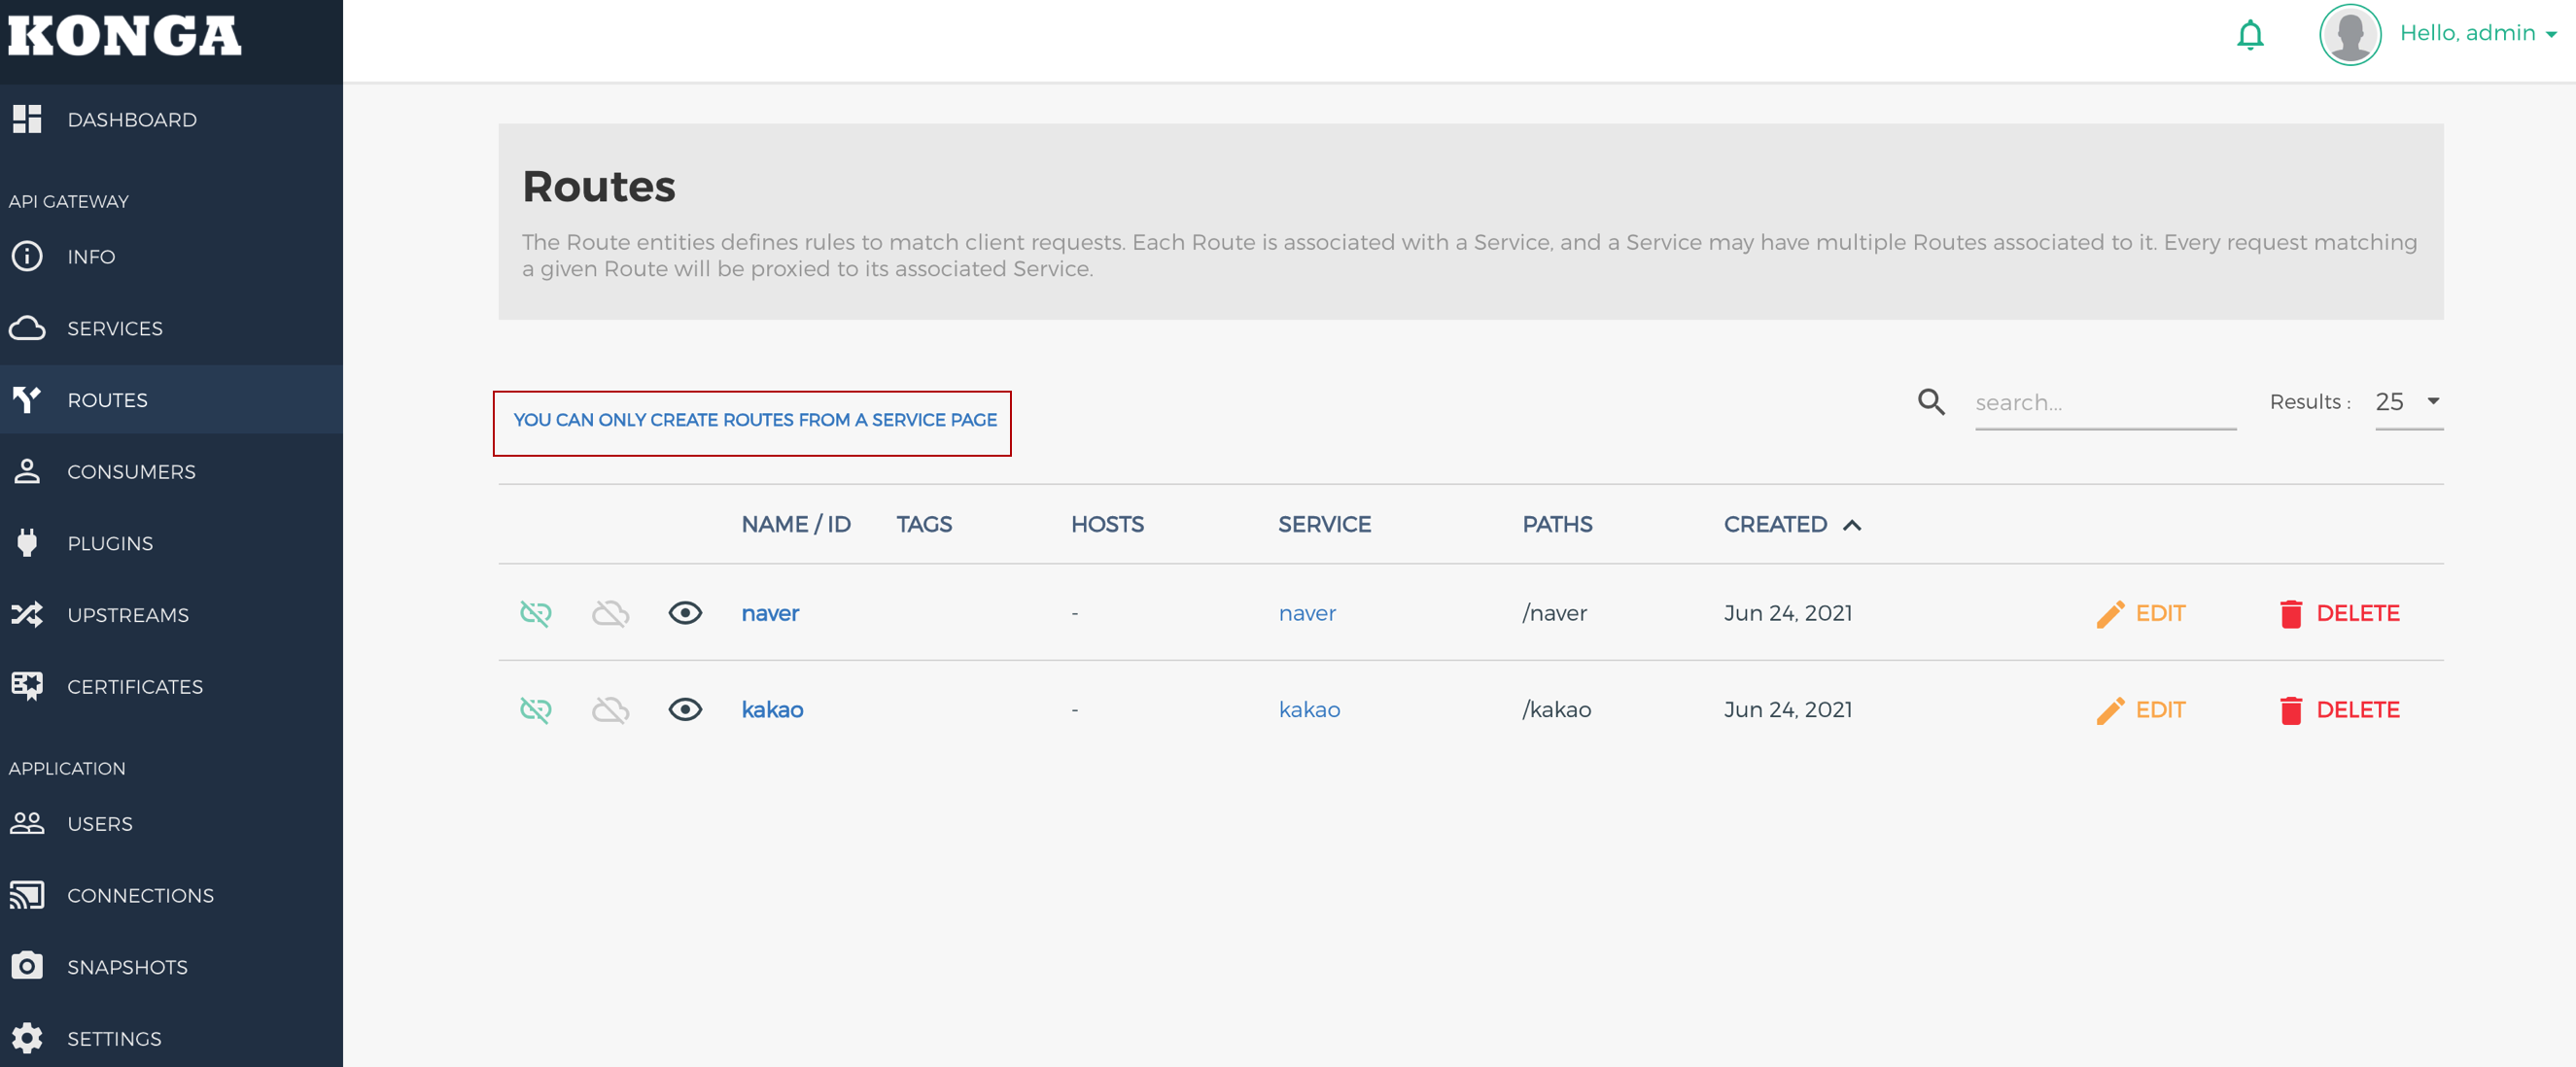This screenshot has width=2576, height=1067.
Task: Click the Consumers person icon
Action: 27,471
